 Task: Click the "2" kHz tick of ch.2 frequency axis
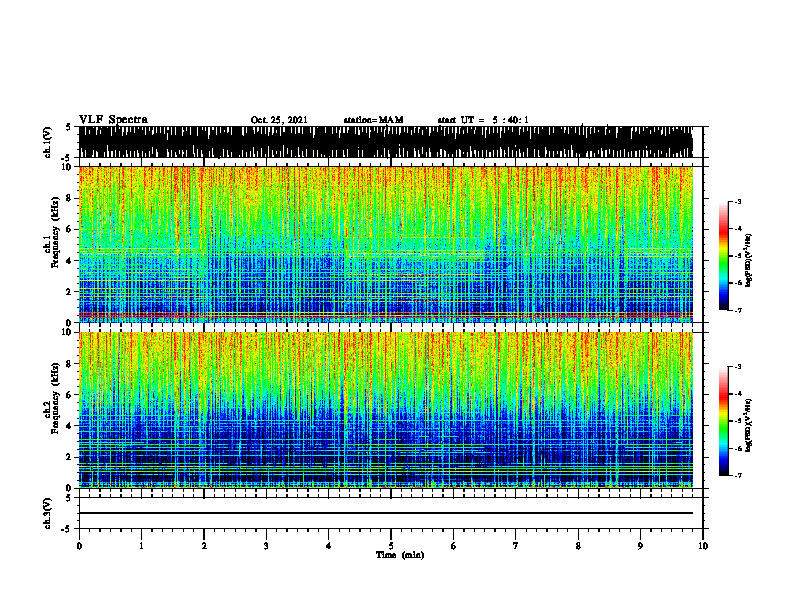point(69,457)
